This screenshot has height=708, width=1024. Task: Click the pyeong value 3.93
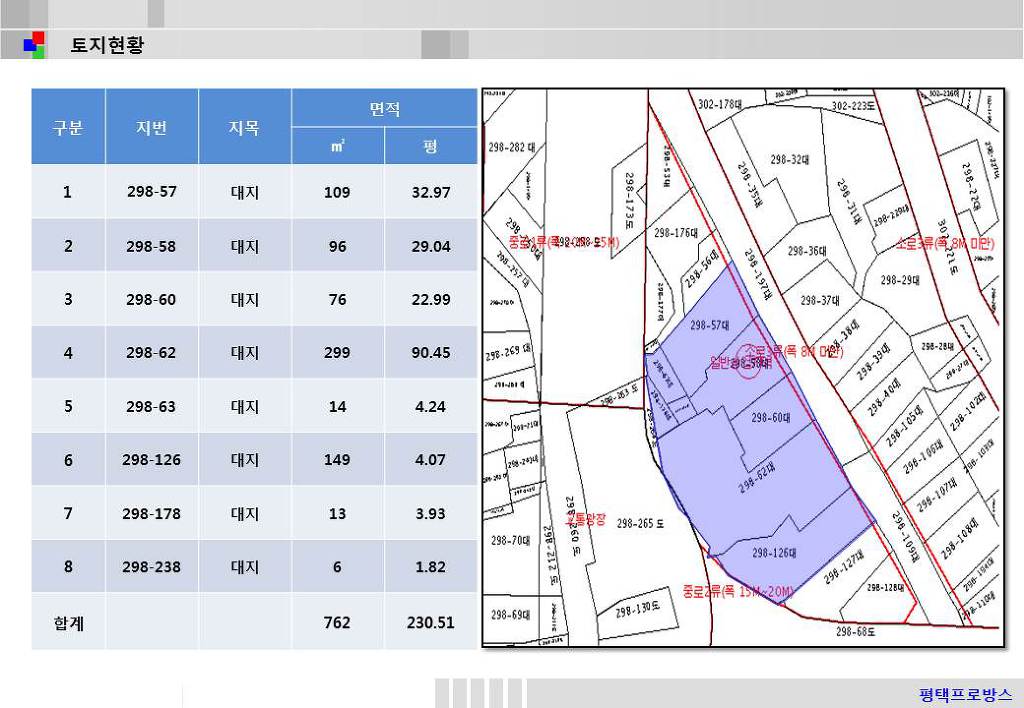pyautogui.click(x=430, y=513)
